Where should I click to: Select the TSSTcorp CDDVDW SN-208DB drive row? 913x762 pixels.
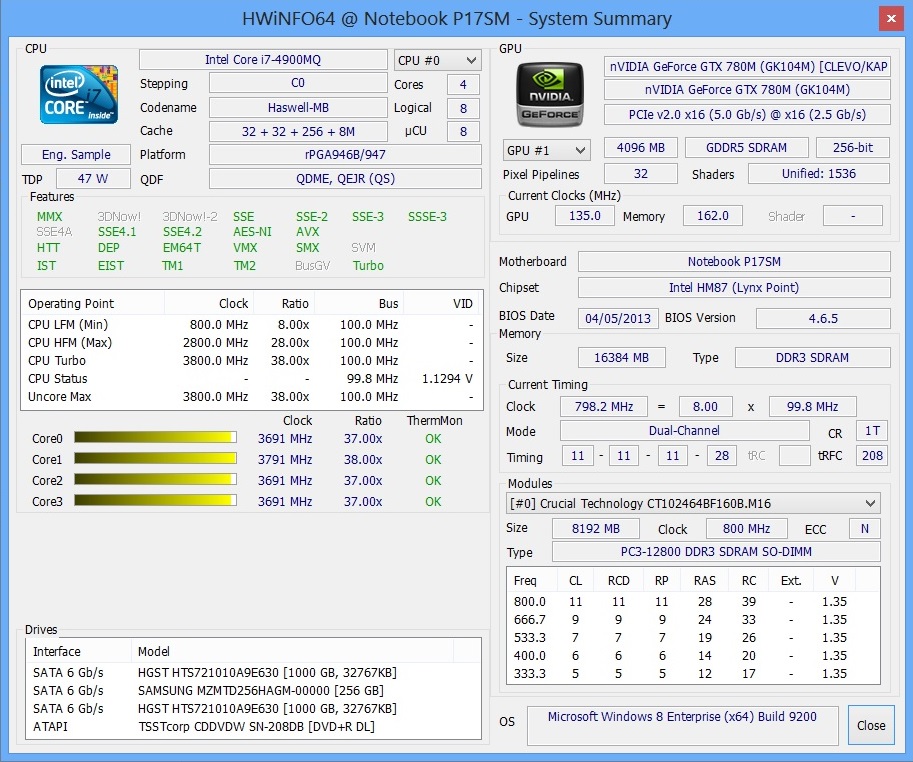point(253,726)
